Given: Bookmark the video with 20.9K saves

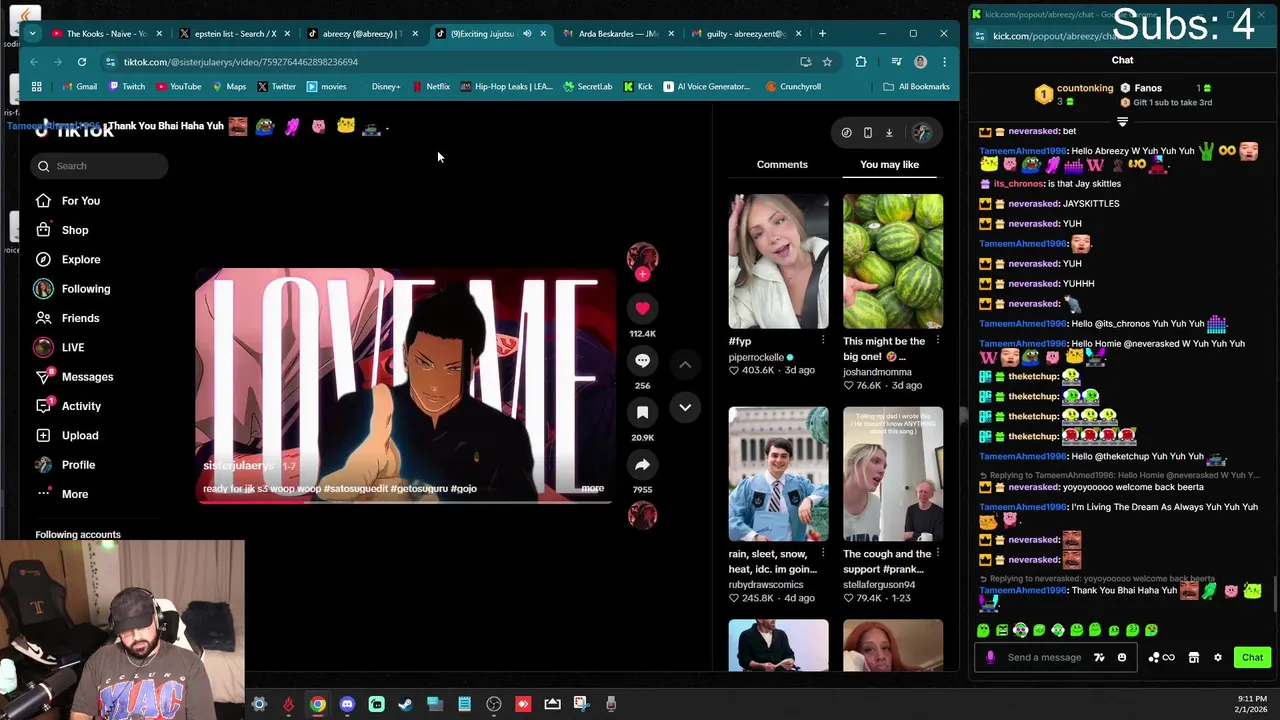Looking at the screenshot, I should pos(642,412).
